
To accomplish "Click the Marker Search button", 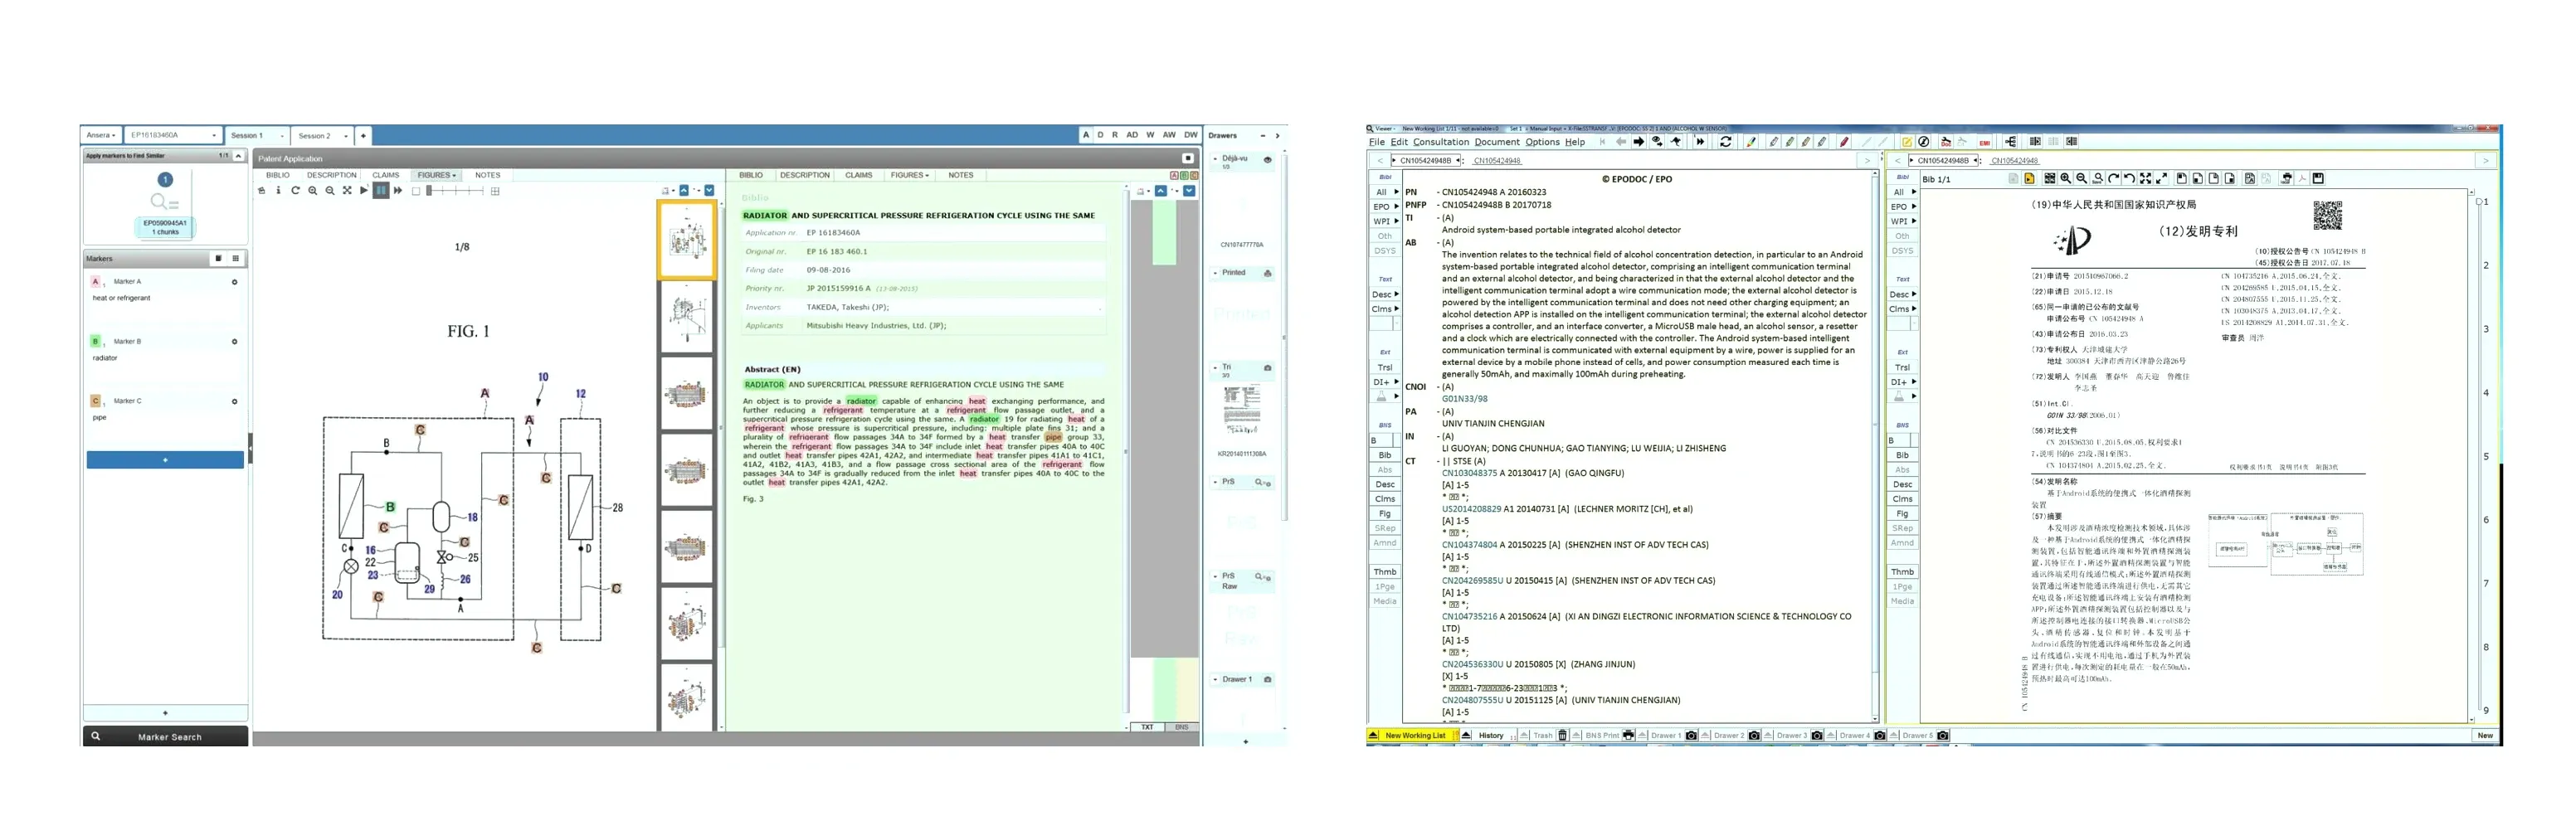I will click(x=165, y=737).
